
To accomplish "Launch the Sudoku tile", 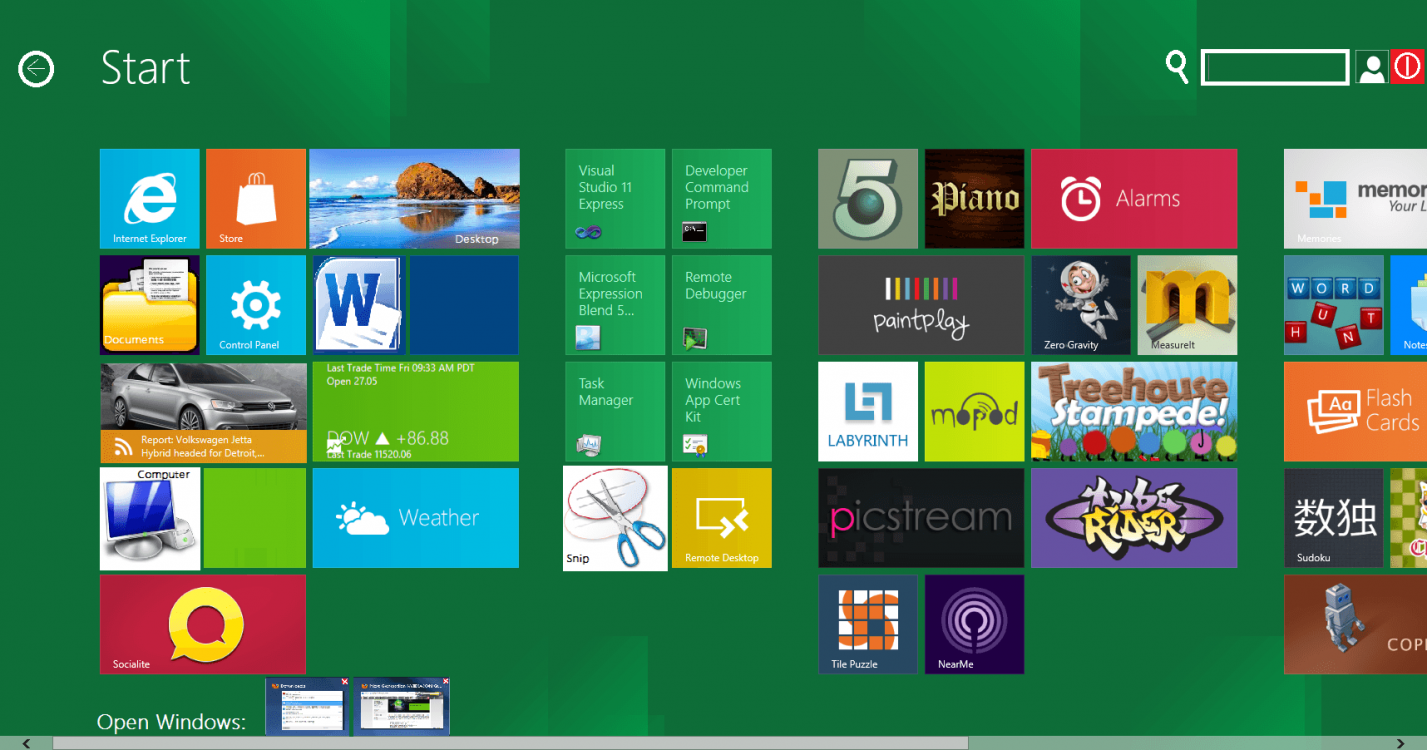I will coord(1334,518).
